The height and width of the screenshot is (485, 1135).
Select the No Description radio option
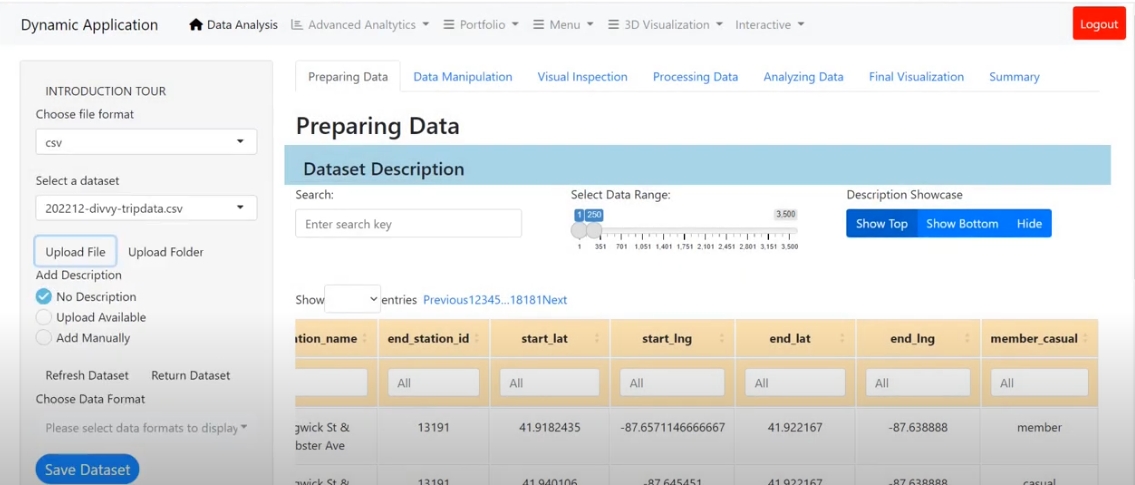pos(44,296)
